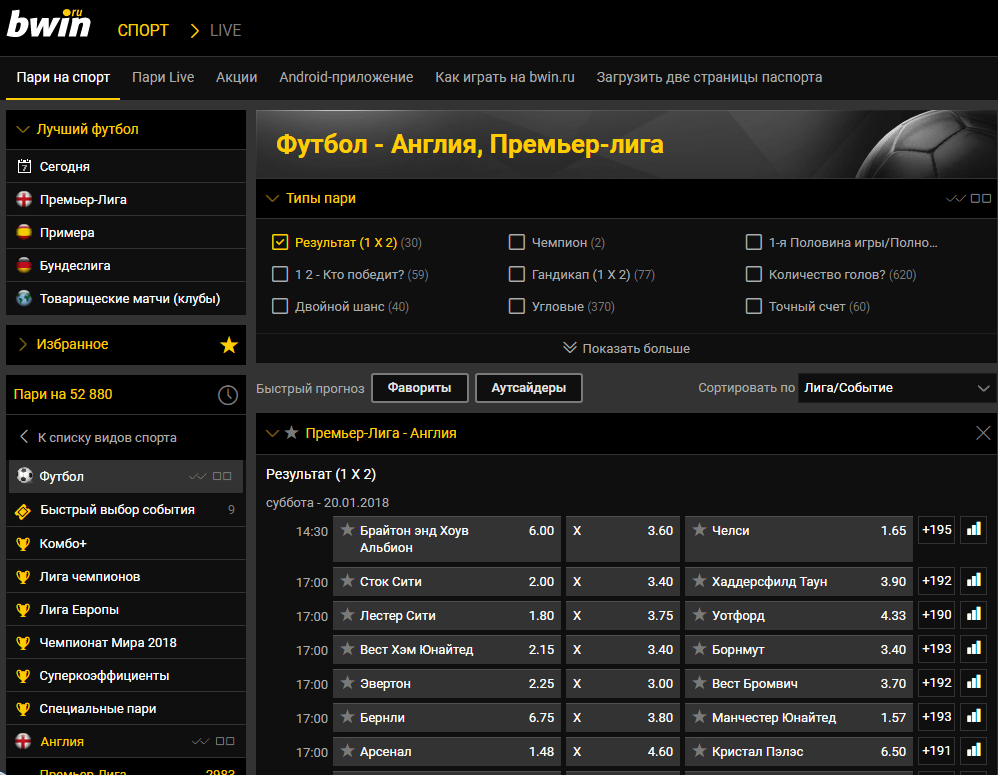This screenshot has width=998, height=775.
Task: Star the Арсенал team
Action: click(347, 751)
